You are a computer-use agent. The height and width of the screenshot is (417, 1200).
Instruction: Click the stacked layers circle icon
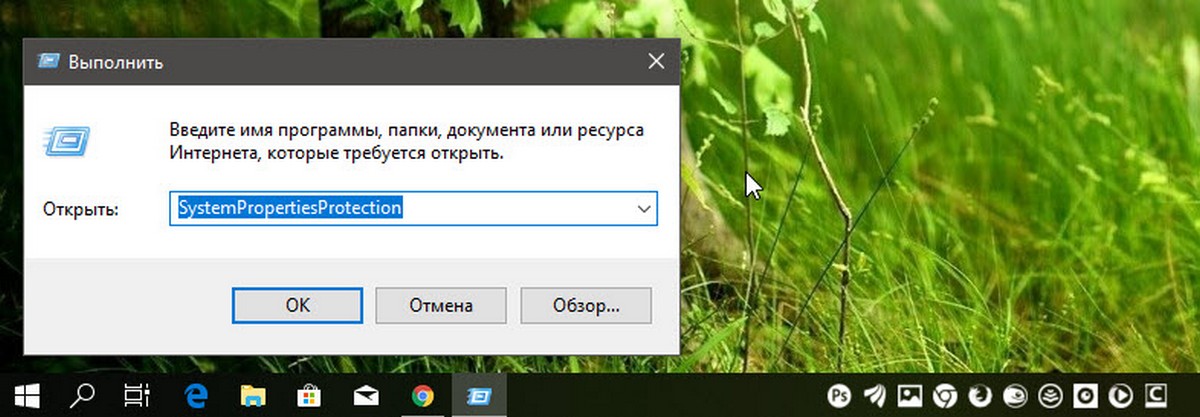pos(1051,396)
